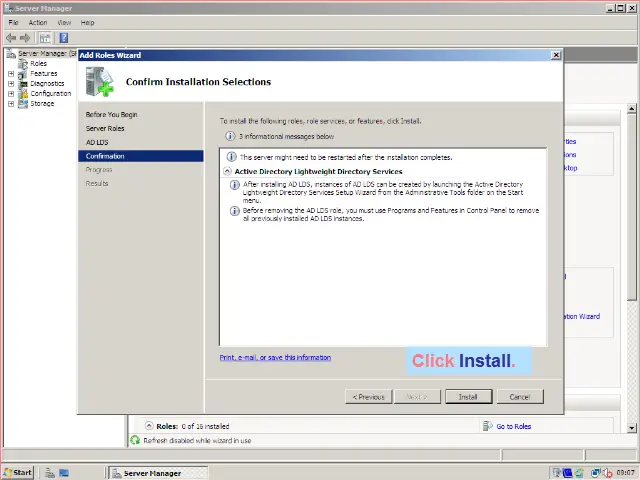
Task: Click the network icon in system tray
Action: [596, 473]
